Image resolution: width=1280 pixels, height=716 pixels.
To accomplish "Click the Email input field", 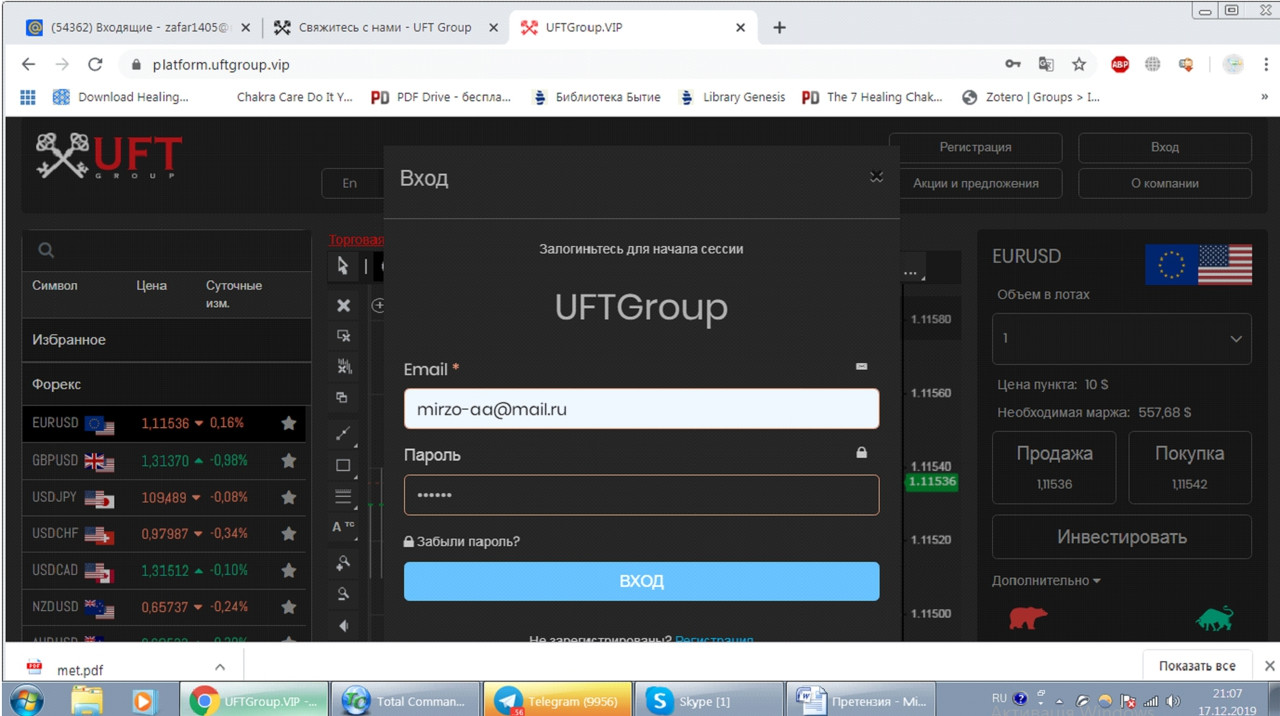I will (x=641, y=409).
